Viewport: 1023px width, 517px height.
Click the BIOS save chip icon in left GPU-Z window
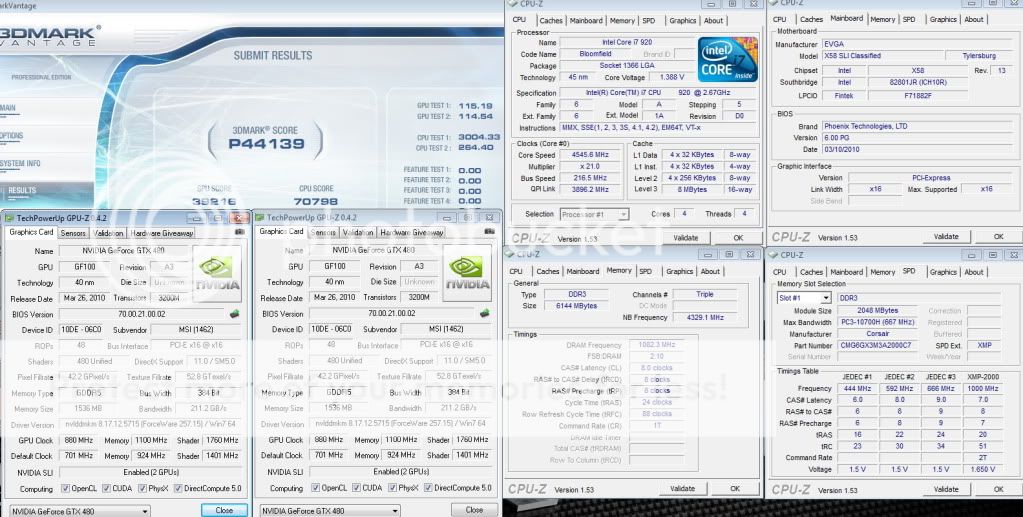[x=234, y=313]
